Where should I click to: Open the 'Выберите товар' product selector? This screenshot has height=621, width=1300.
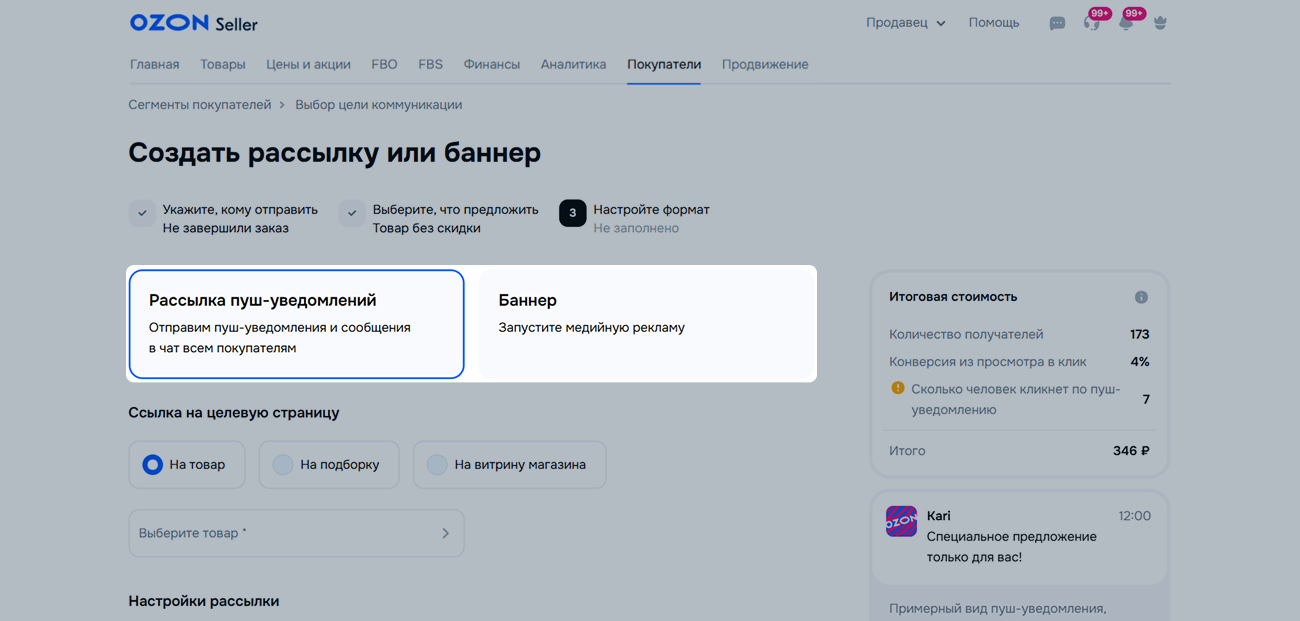(x=296, y=534)
